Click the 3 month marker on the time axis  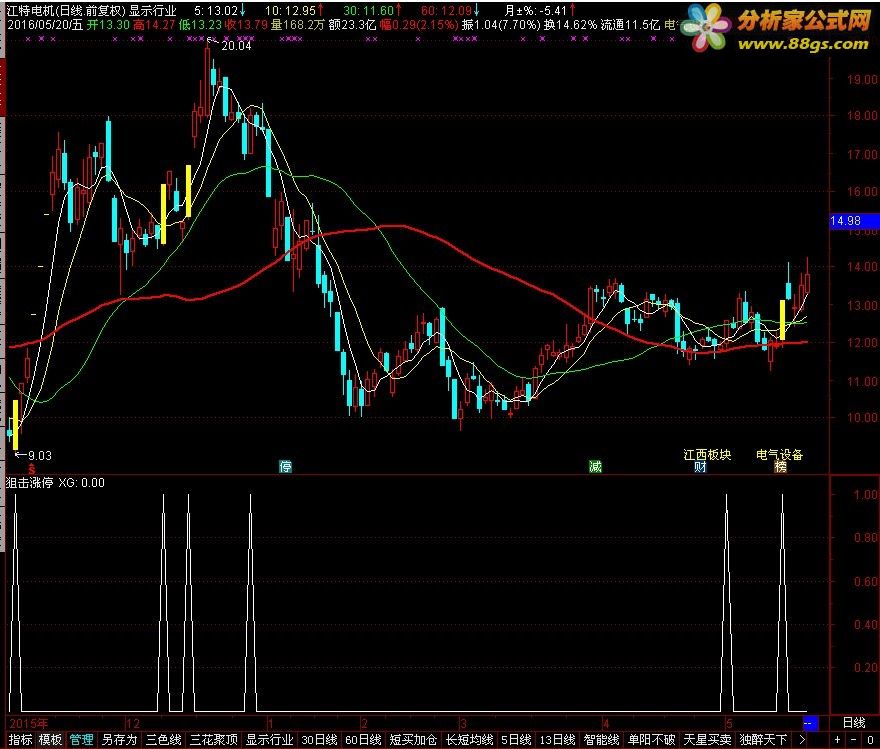[463, 723]
